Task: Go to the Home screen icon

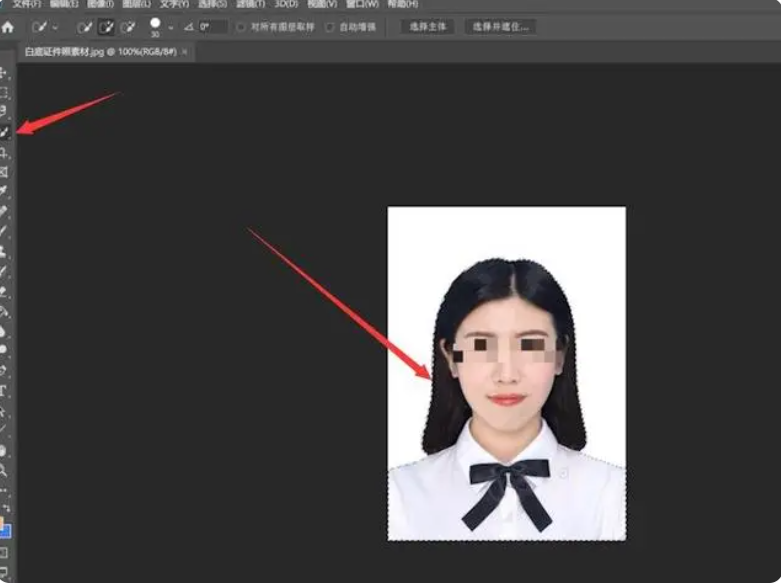Action: 7,27
